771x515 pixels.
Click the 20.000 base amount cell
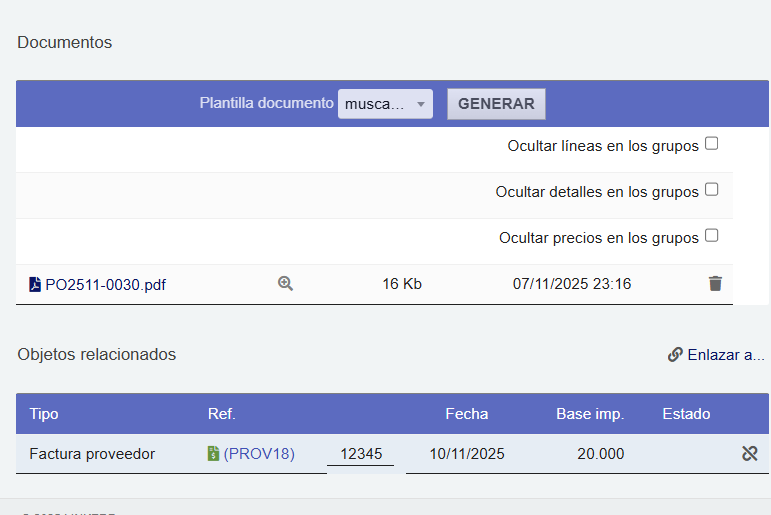pyautogui.click(x=600, y=454)
